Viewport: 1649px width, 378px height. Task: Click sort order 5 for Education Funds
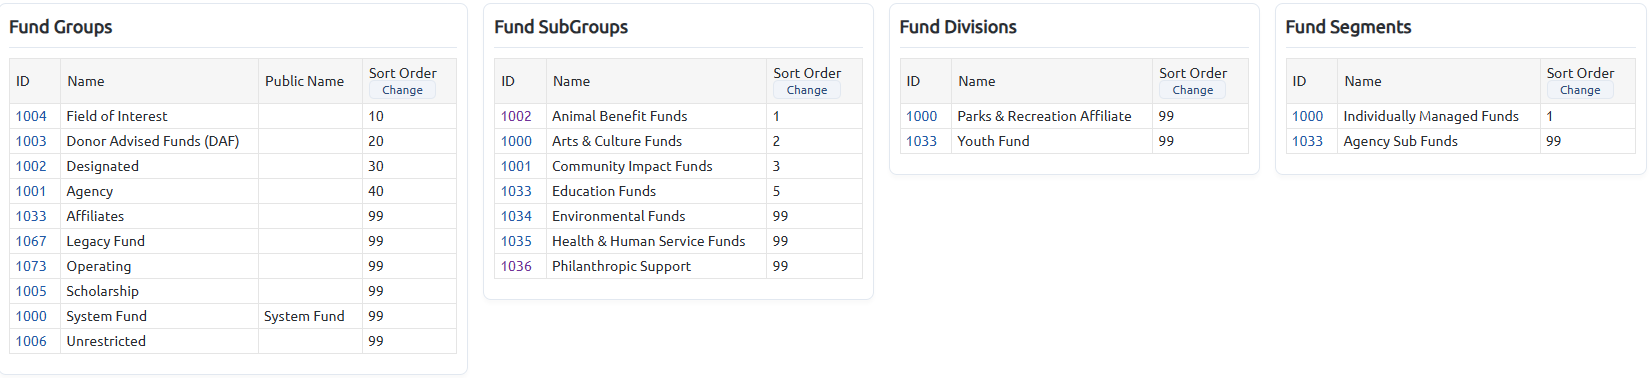click(776, 191)
